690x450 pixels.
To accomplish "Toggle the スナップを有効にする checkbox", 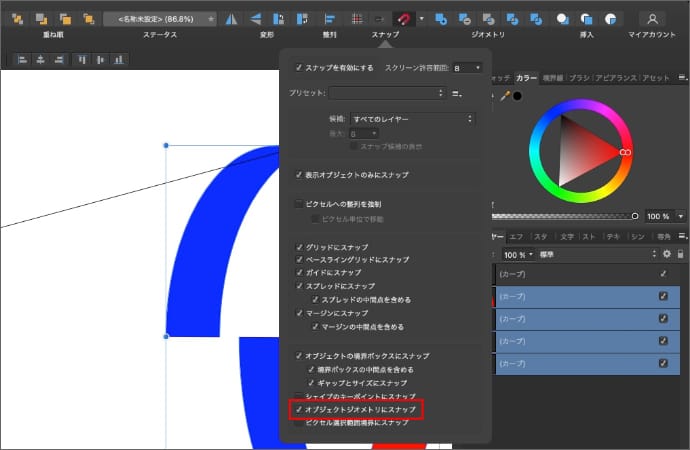I will pyautogui.click(x=298, y=68).
